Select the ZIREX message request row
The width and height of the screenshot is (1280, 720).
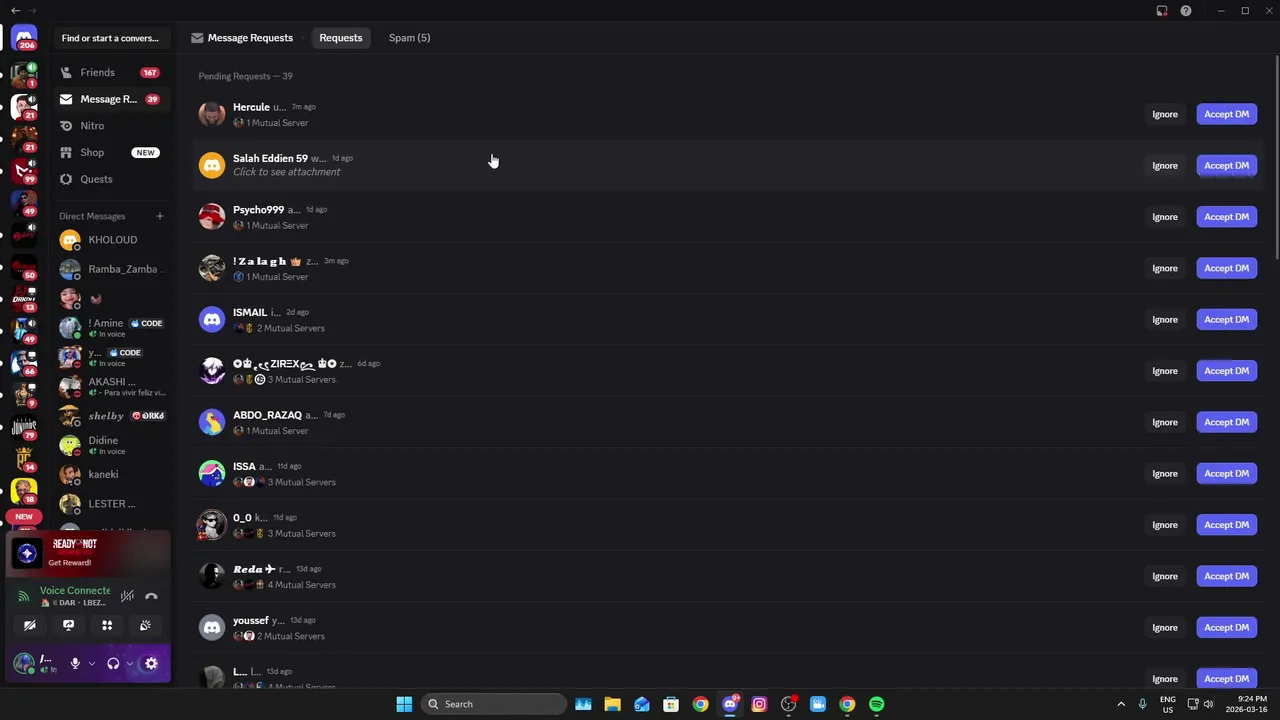(726, 371)
